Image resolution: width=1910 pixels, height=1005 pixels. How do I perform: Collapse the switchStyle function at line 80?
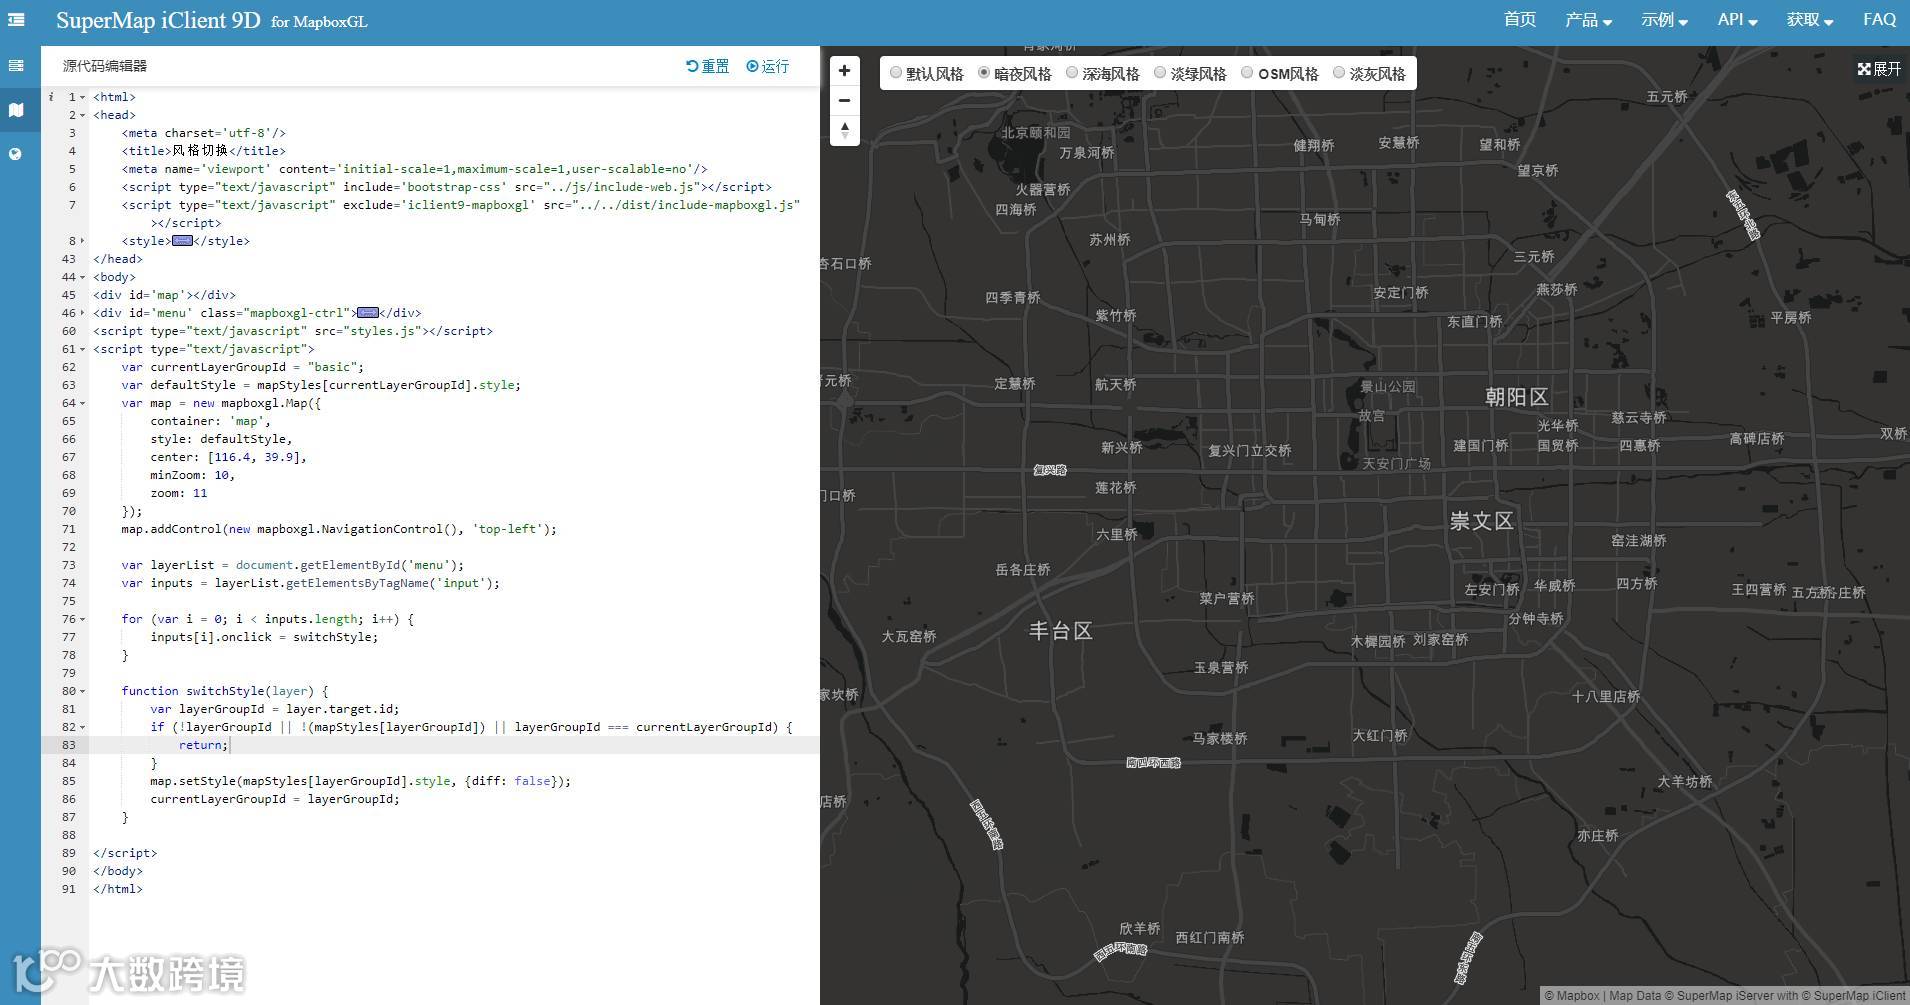click(x=82, y=691)
